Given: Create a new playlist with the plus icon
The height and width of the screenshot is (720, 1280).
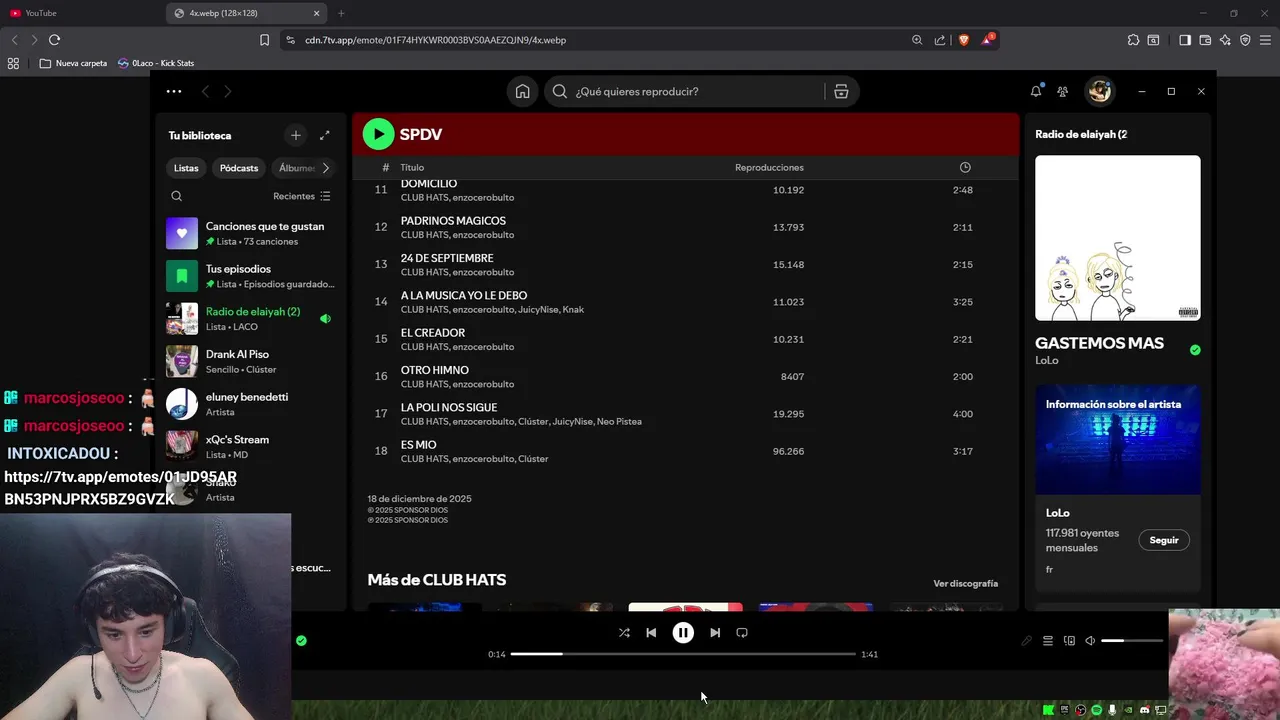Looking at the screenshot, I should 295,135.
